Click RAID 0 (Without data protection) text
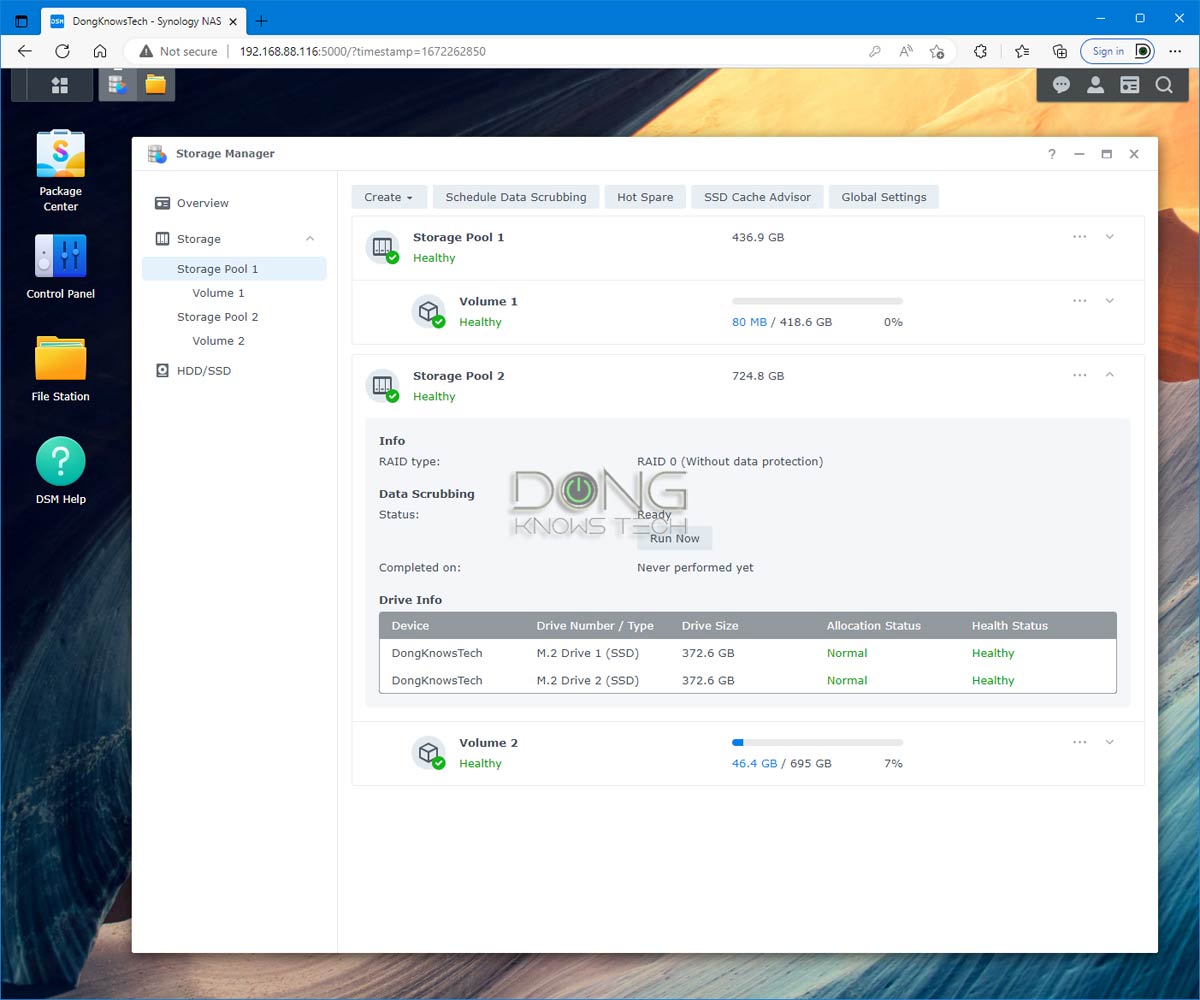 coord(730,462)
